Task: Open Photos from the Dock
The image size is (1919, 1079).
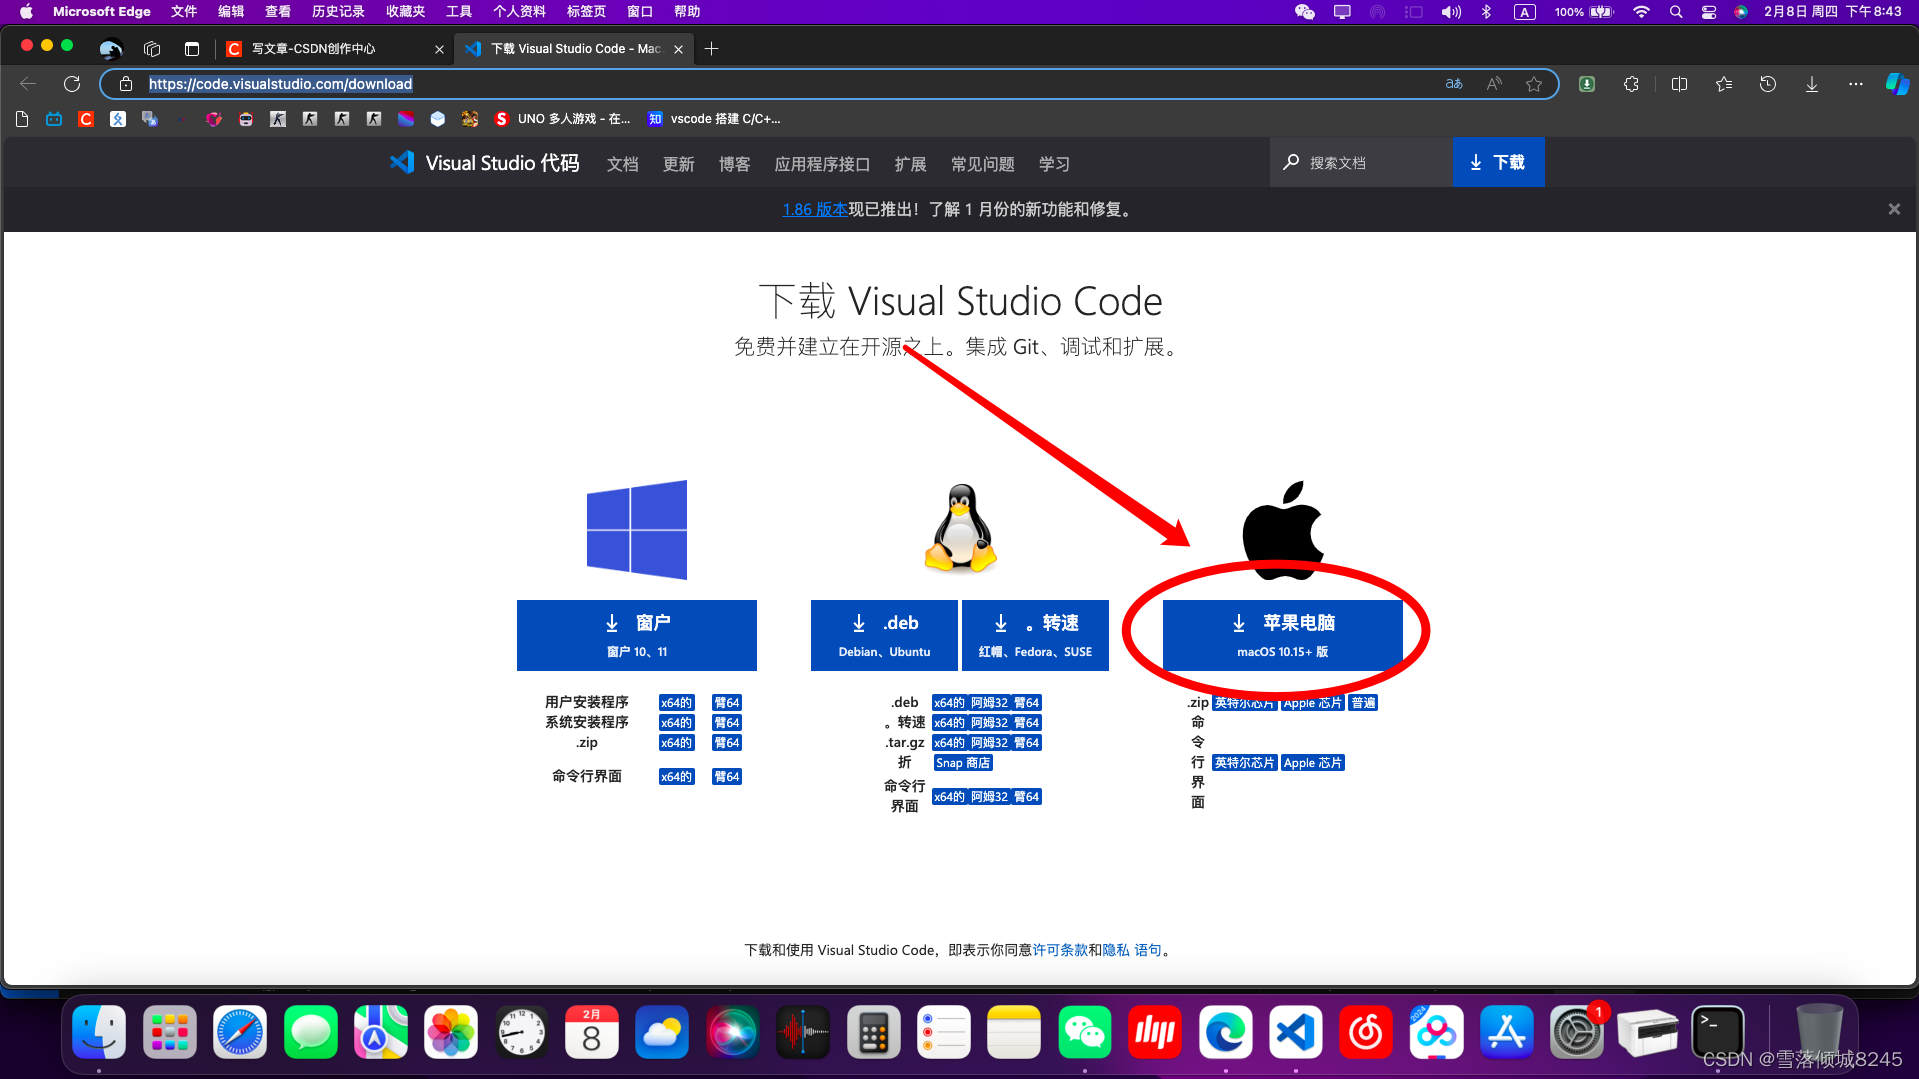Action: pyautogui.click(x=451, y=1032)
